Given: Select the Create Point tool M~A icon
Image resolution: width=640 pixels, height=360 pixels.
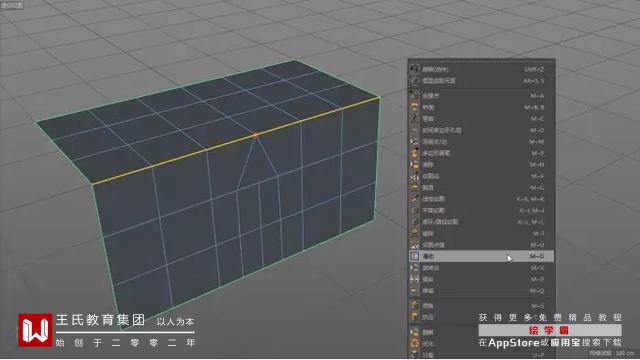Looking at the screenshot, I should tap(415, 96).
